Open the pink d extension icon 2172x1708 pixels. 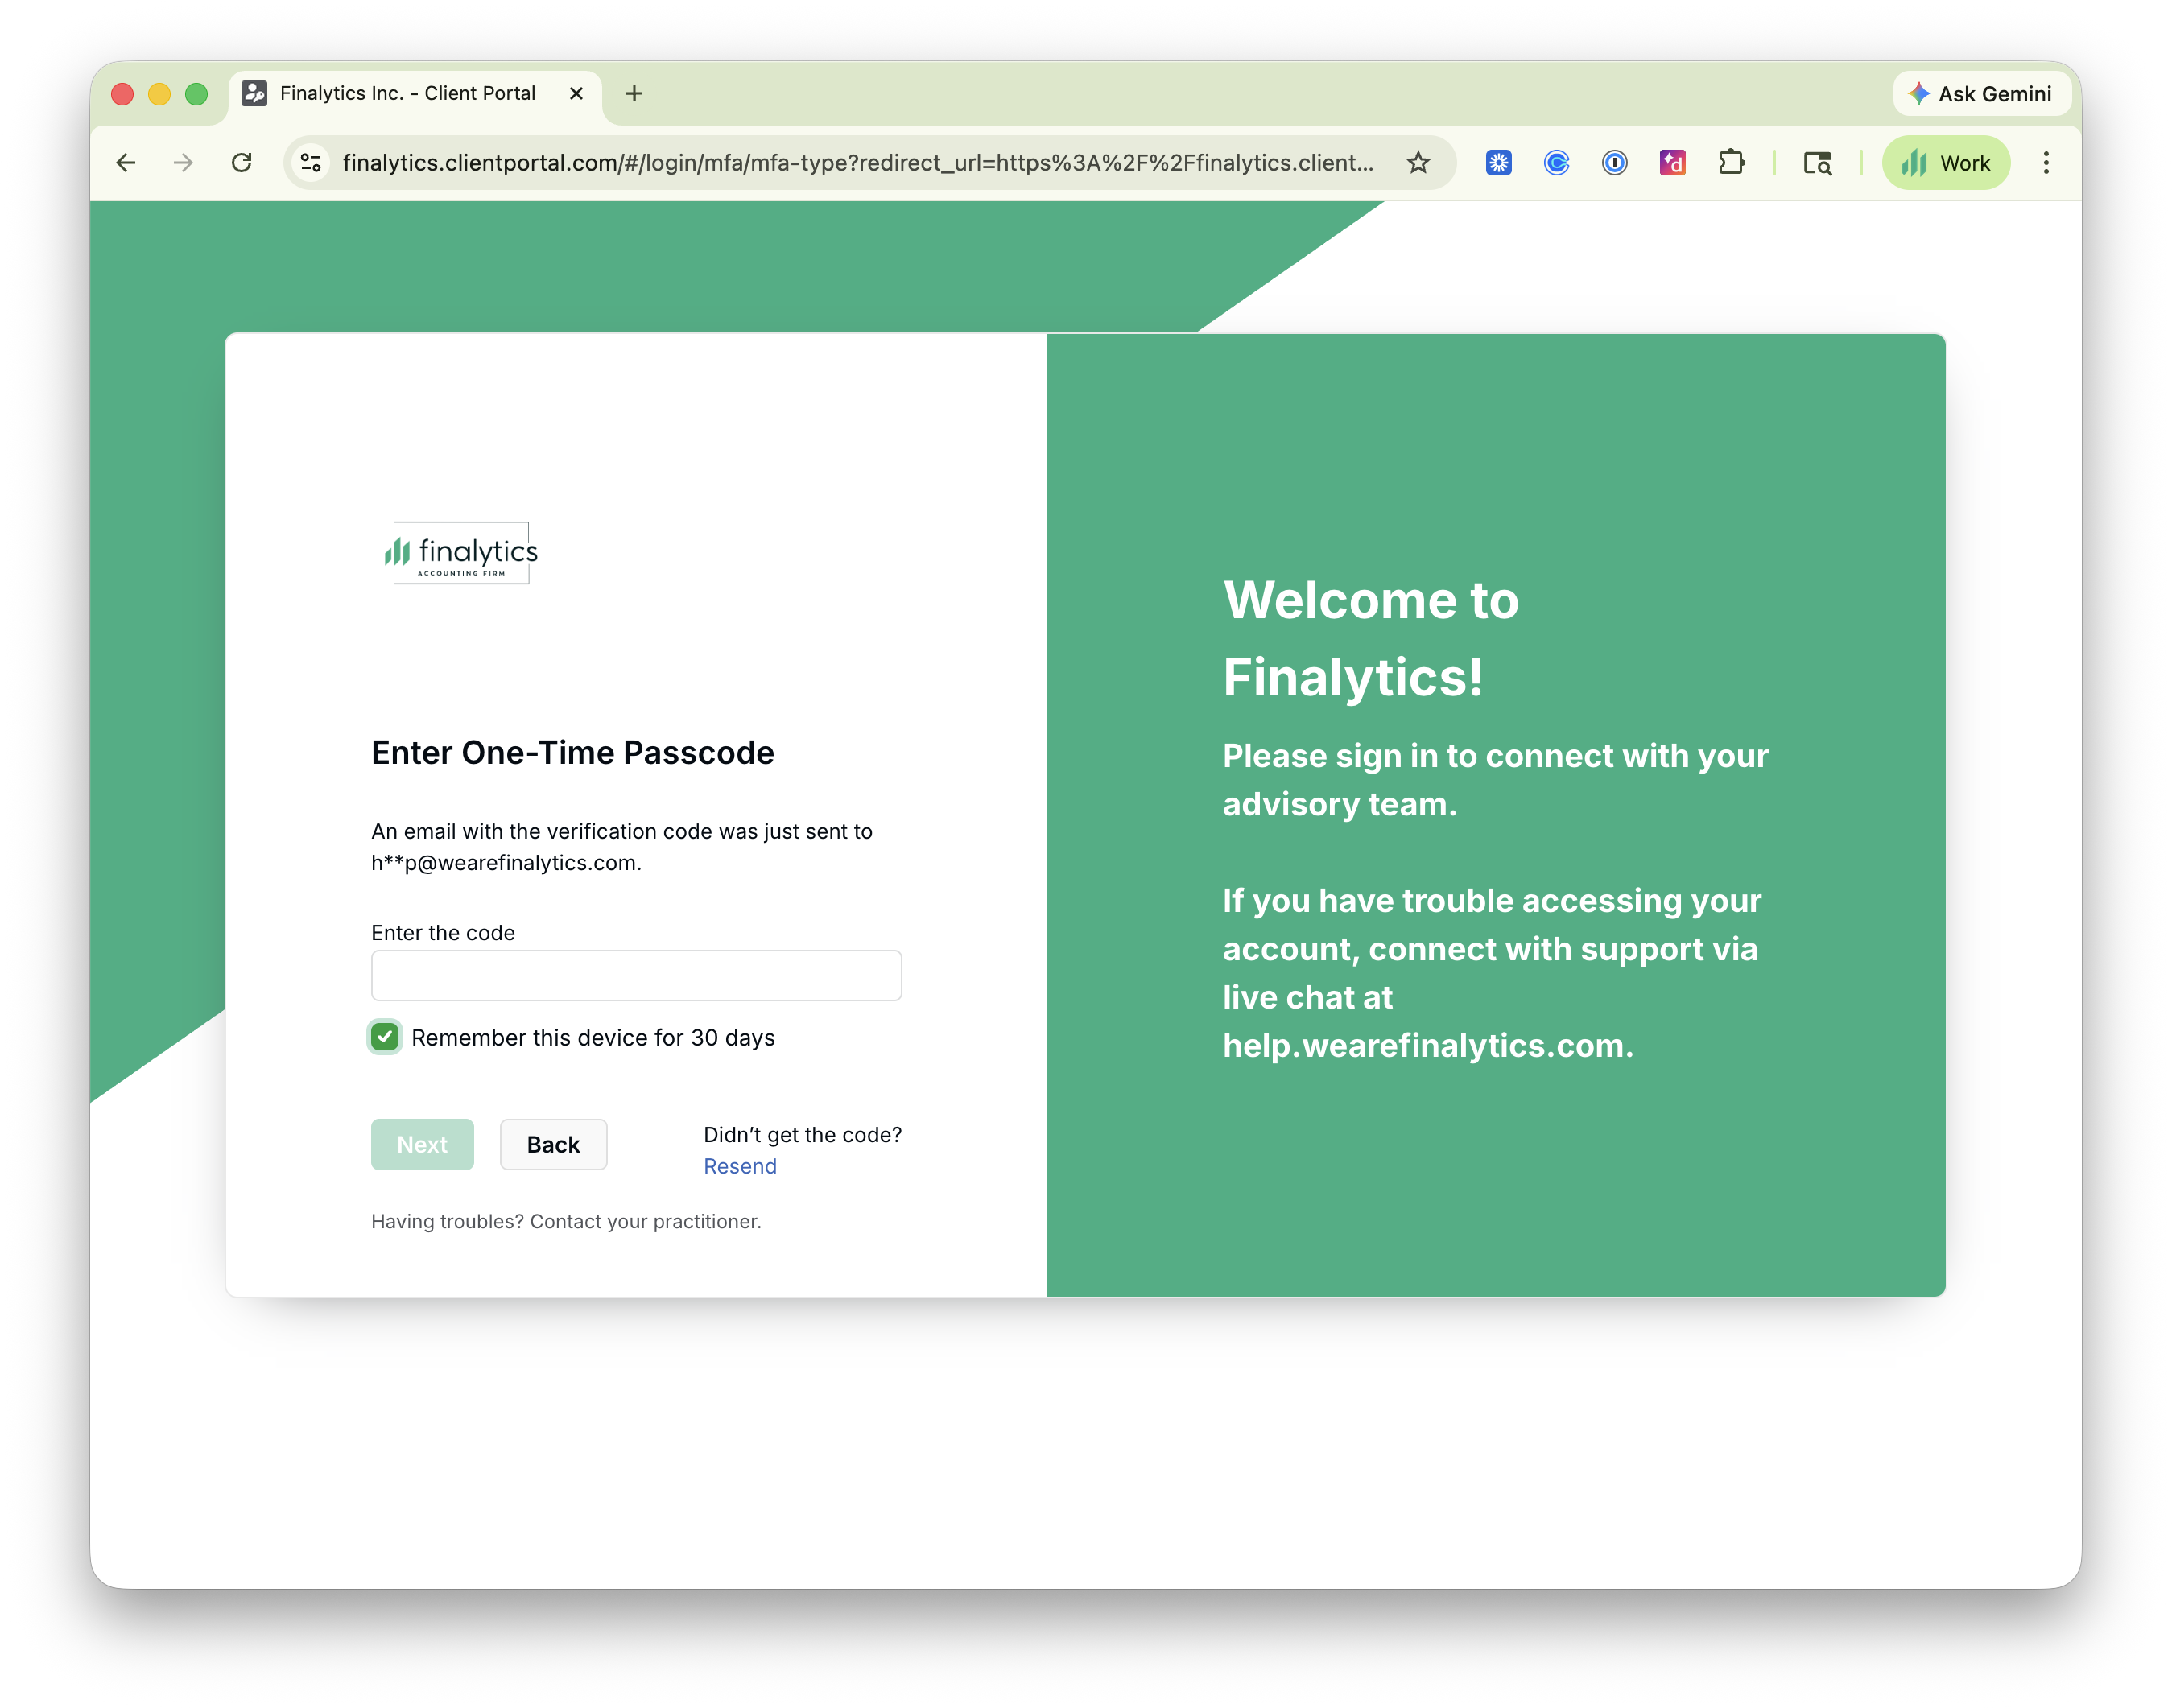pos(1672,163)
